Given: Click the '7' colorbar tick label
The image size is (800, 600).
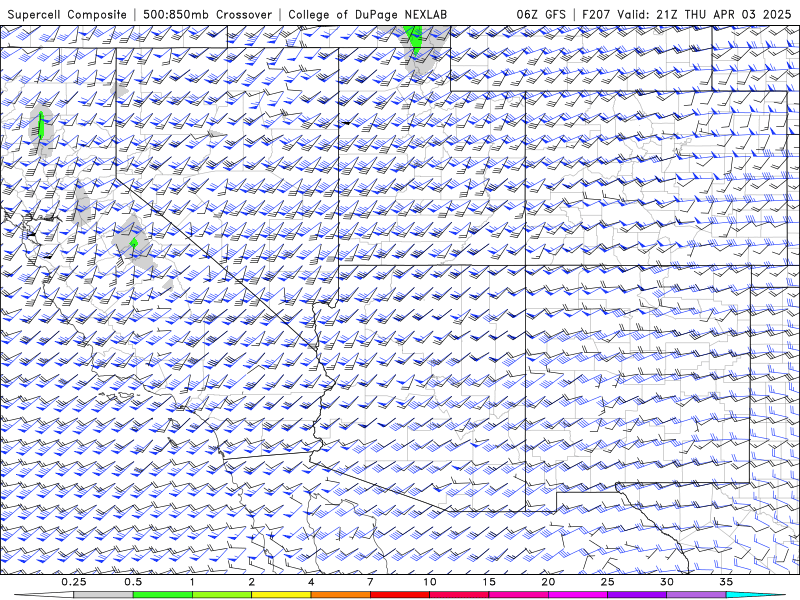Looking at the screenshot, I should [370, 582].
